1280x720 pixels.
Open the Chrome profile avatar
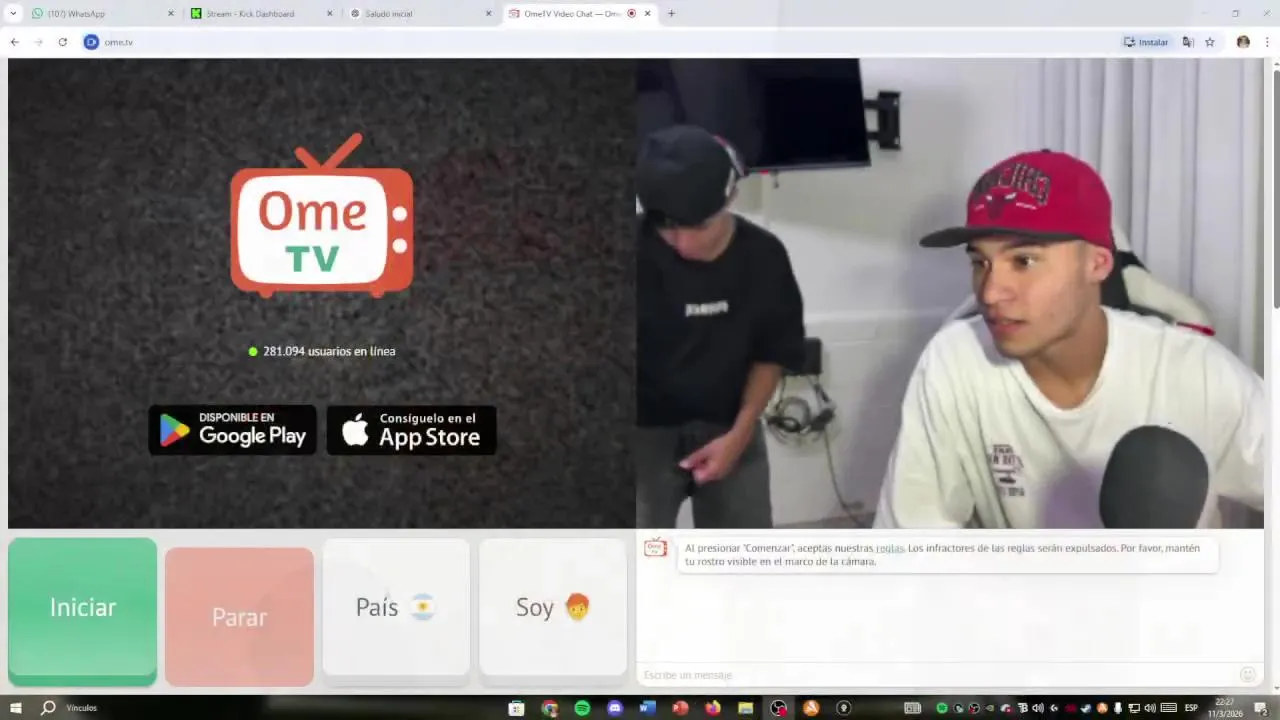(x=1243, y=42)
